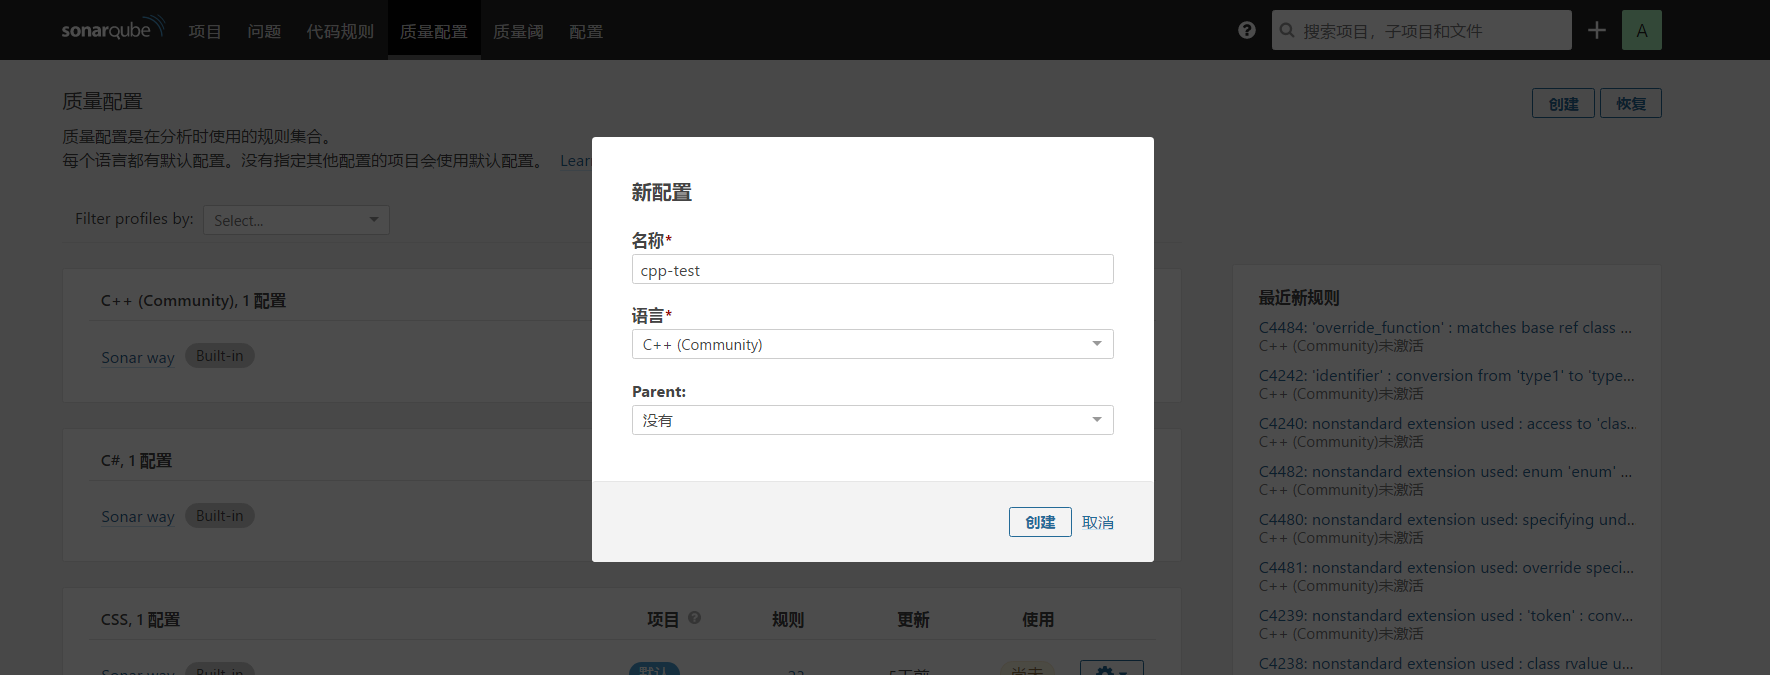Open the 项目 navigation item
The image size is (1770, 675).
(x=205, y=31)
